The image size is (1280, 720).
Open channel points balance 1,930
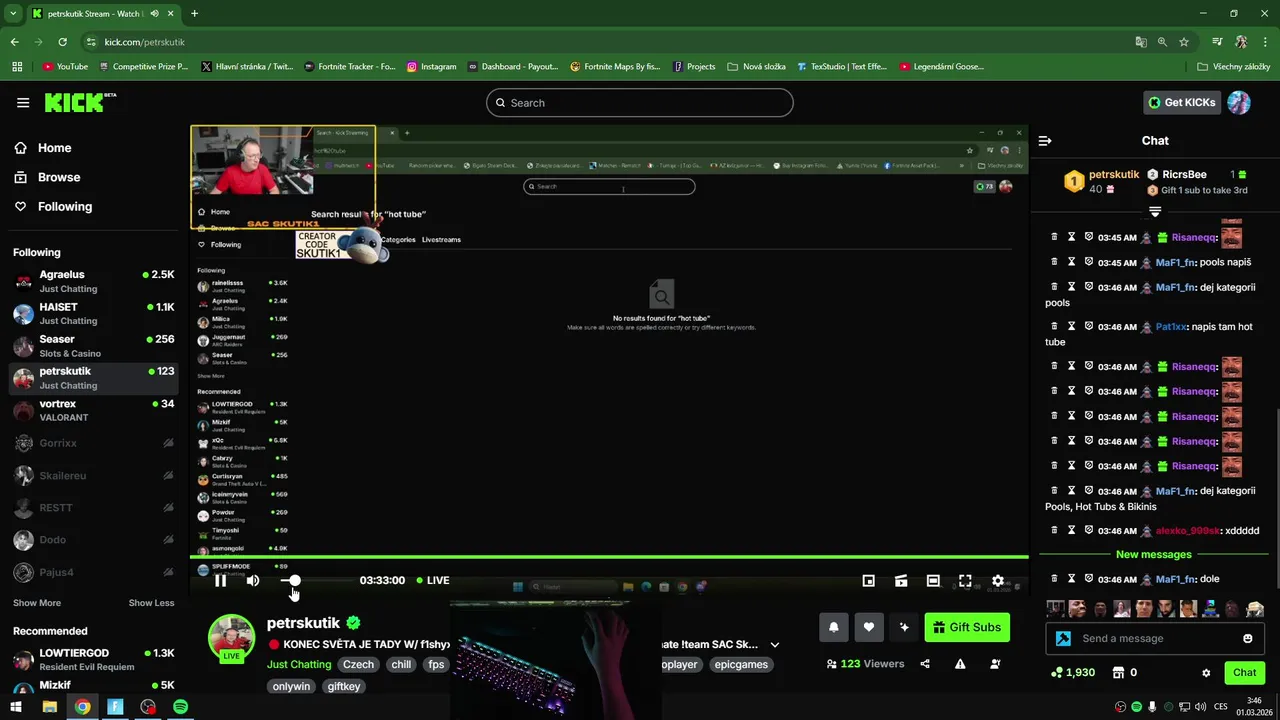[1073, 673]
